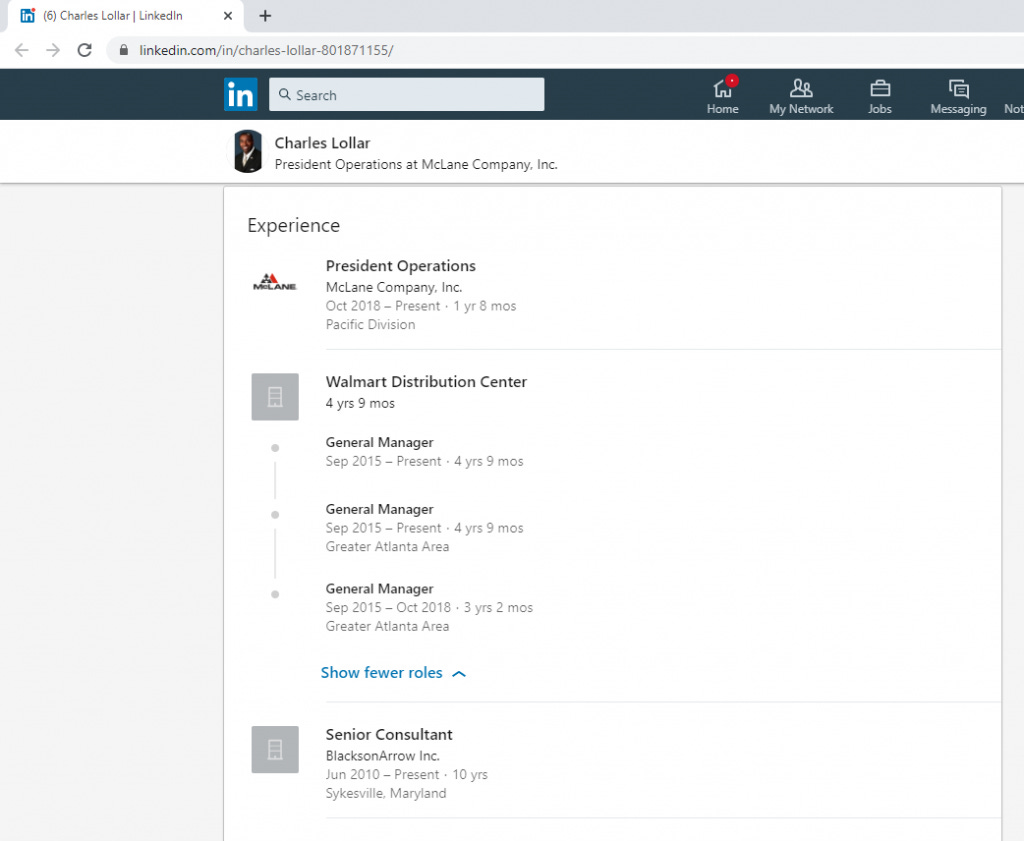Open the Senior Consultant role title
The width and height of the screenshot is (1024, 841).
[389, 735]
